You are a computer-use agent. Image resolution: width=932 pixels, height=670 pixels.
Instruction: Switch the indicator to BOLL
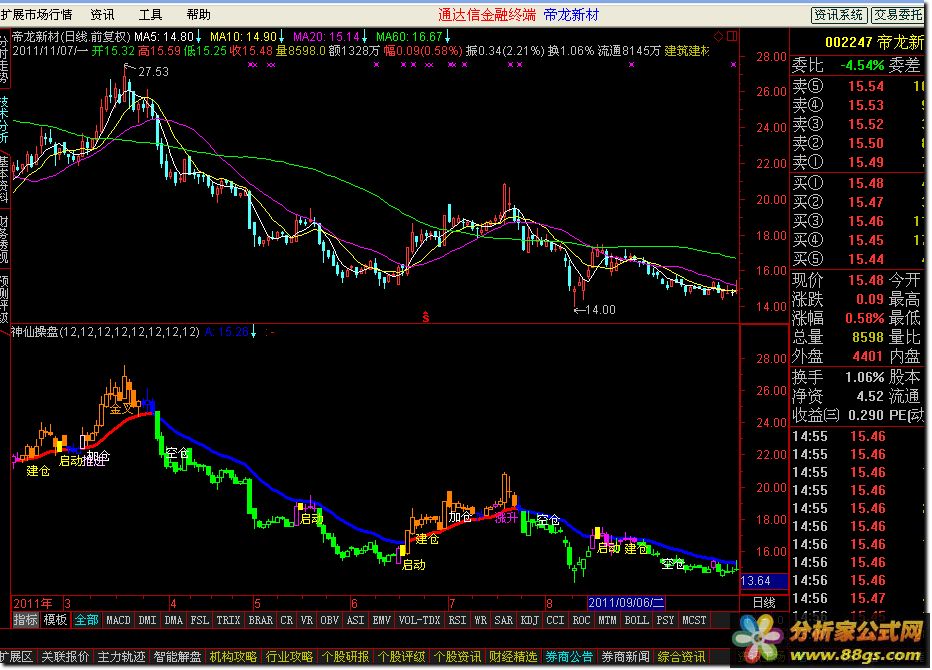tap(637, 620)
